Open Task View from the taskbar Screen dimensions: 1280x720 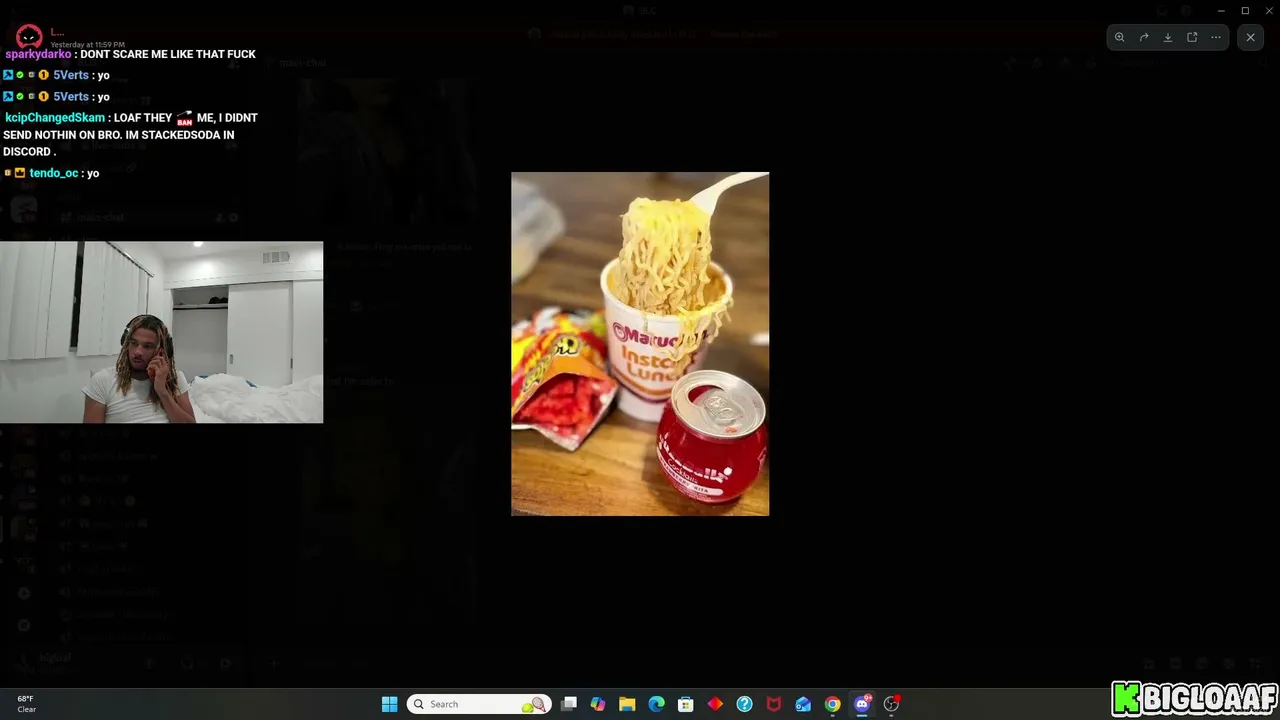pos(569,704)
